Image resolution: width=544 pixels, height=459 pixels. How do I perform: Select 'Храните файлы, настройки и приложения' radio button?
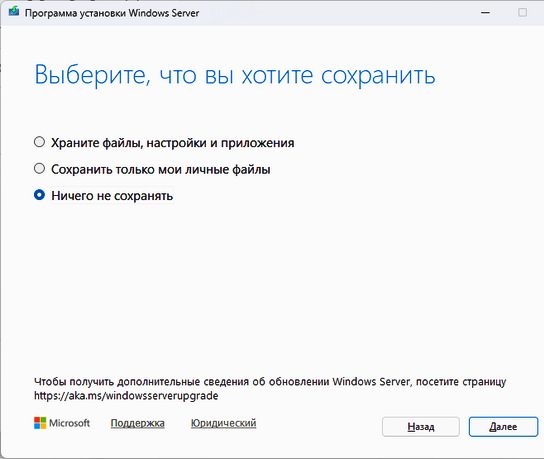[40, 142]
